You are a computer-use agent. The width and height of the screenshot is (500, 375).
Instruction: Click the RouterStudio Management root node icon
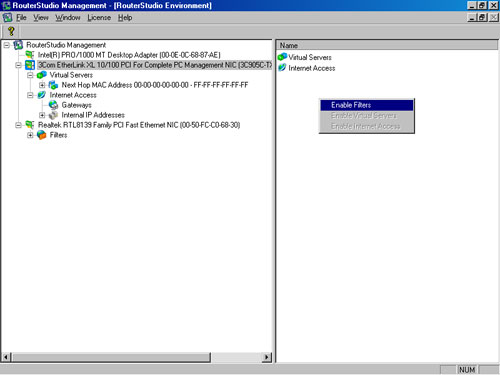(19, 45)
